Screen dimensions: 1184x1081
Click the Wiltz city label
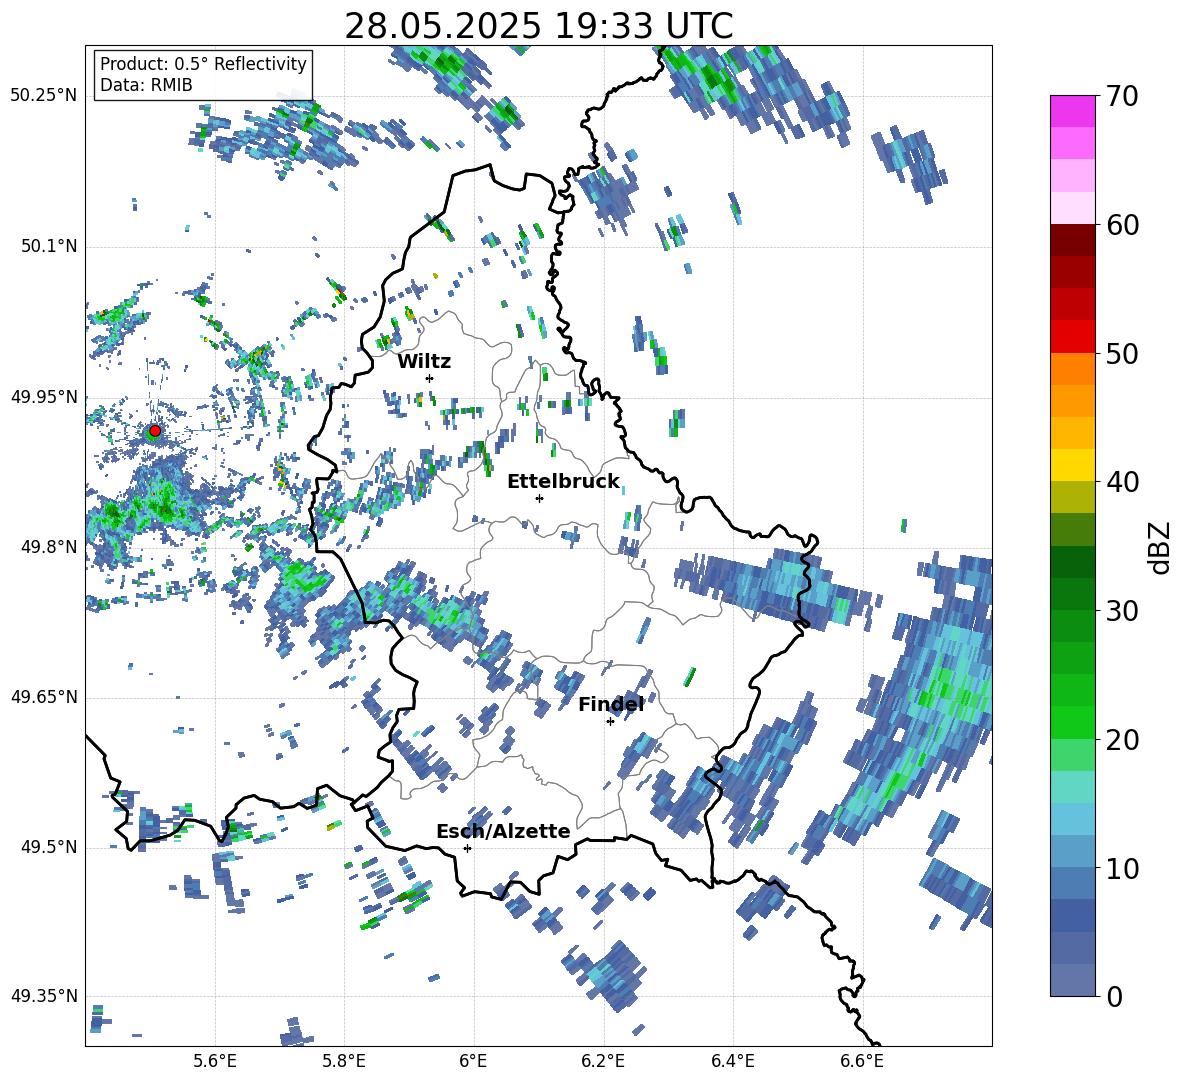point(424,362)
